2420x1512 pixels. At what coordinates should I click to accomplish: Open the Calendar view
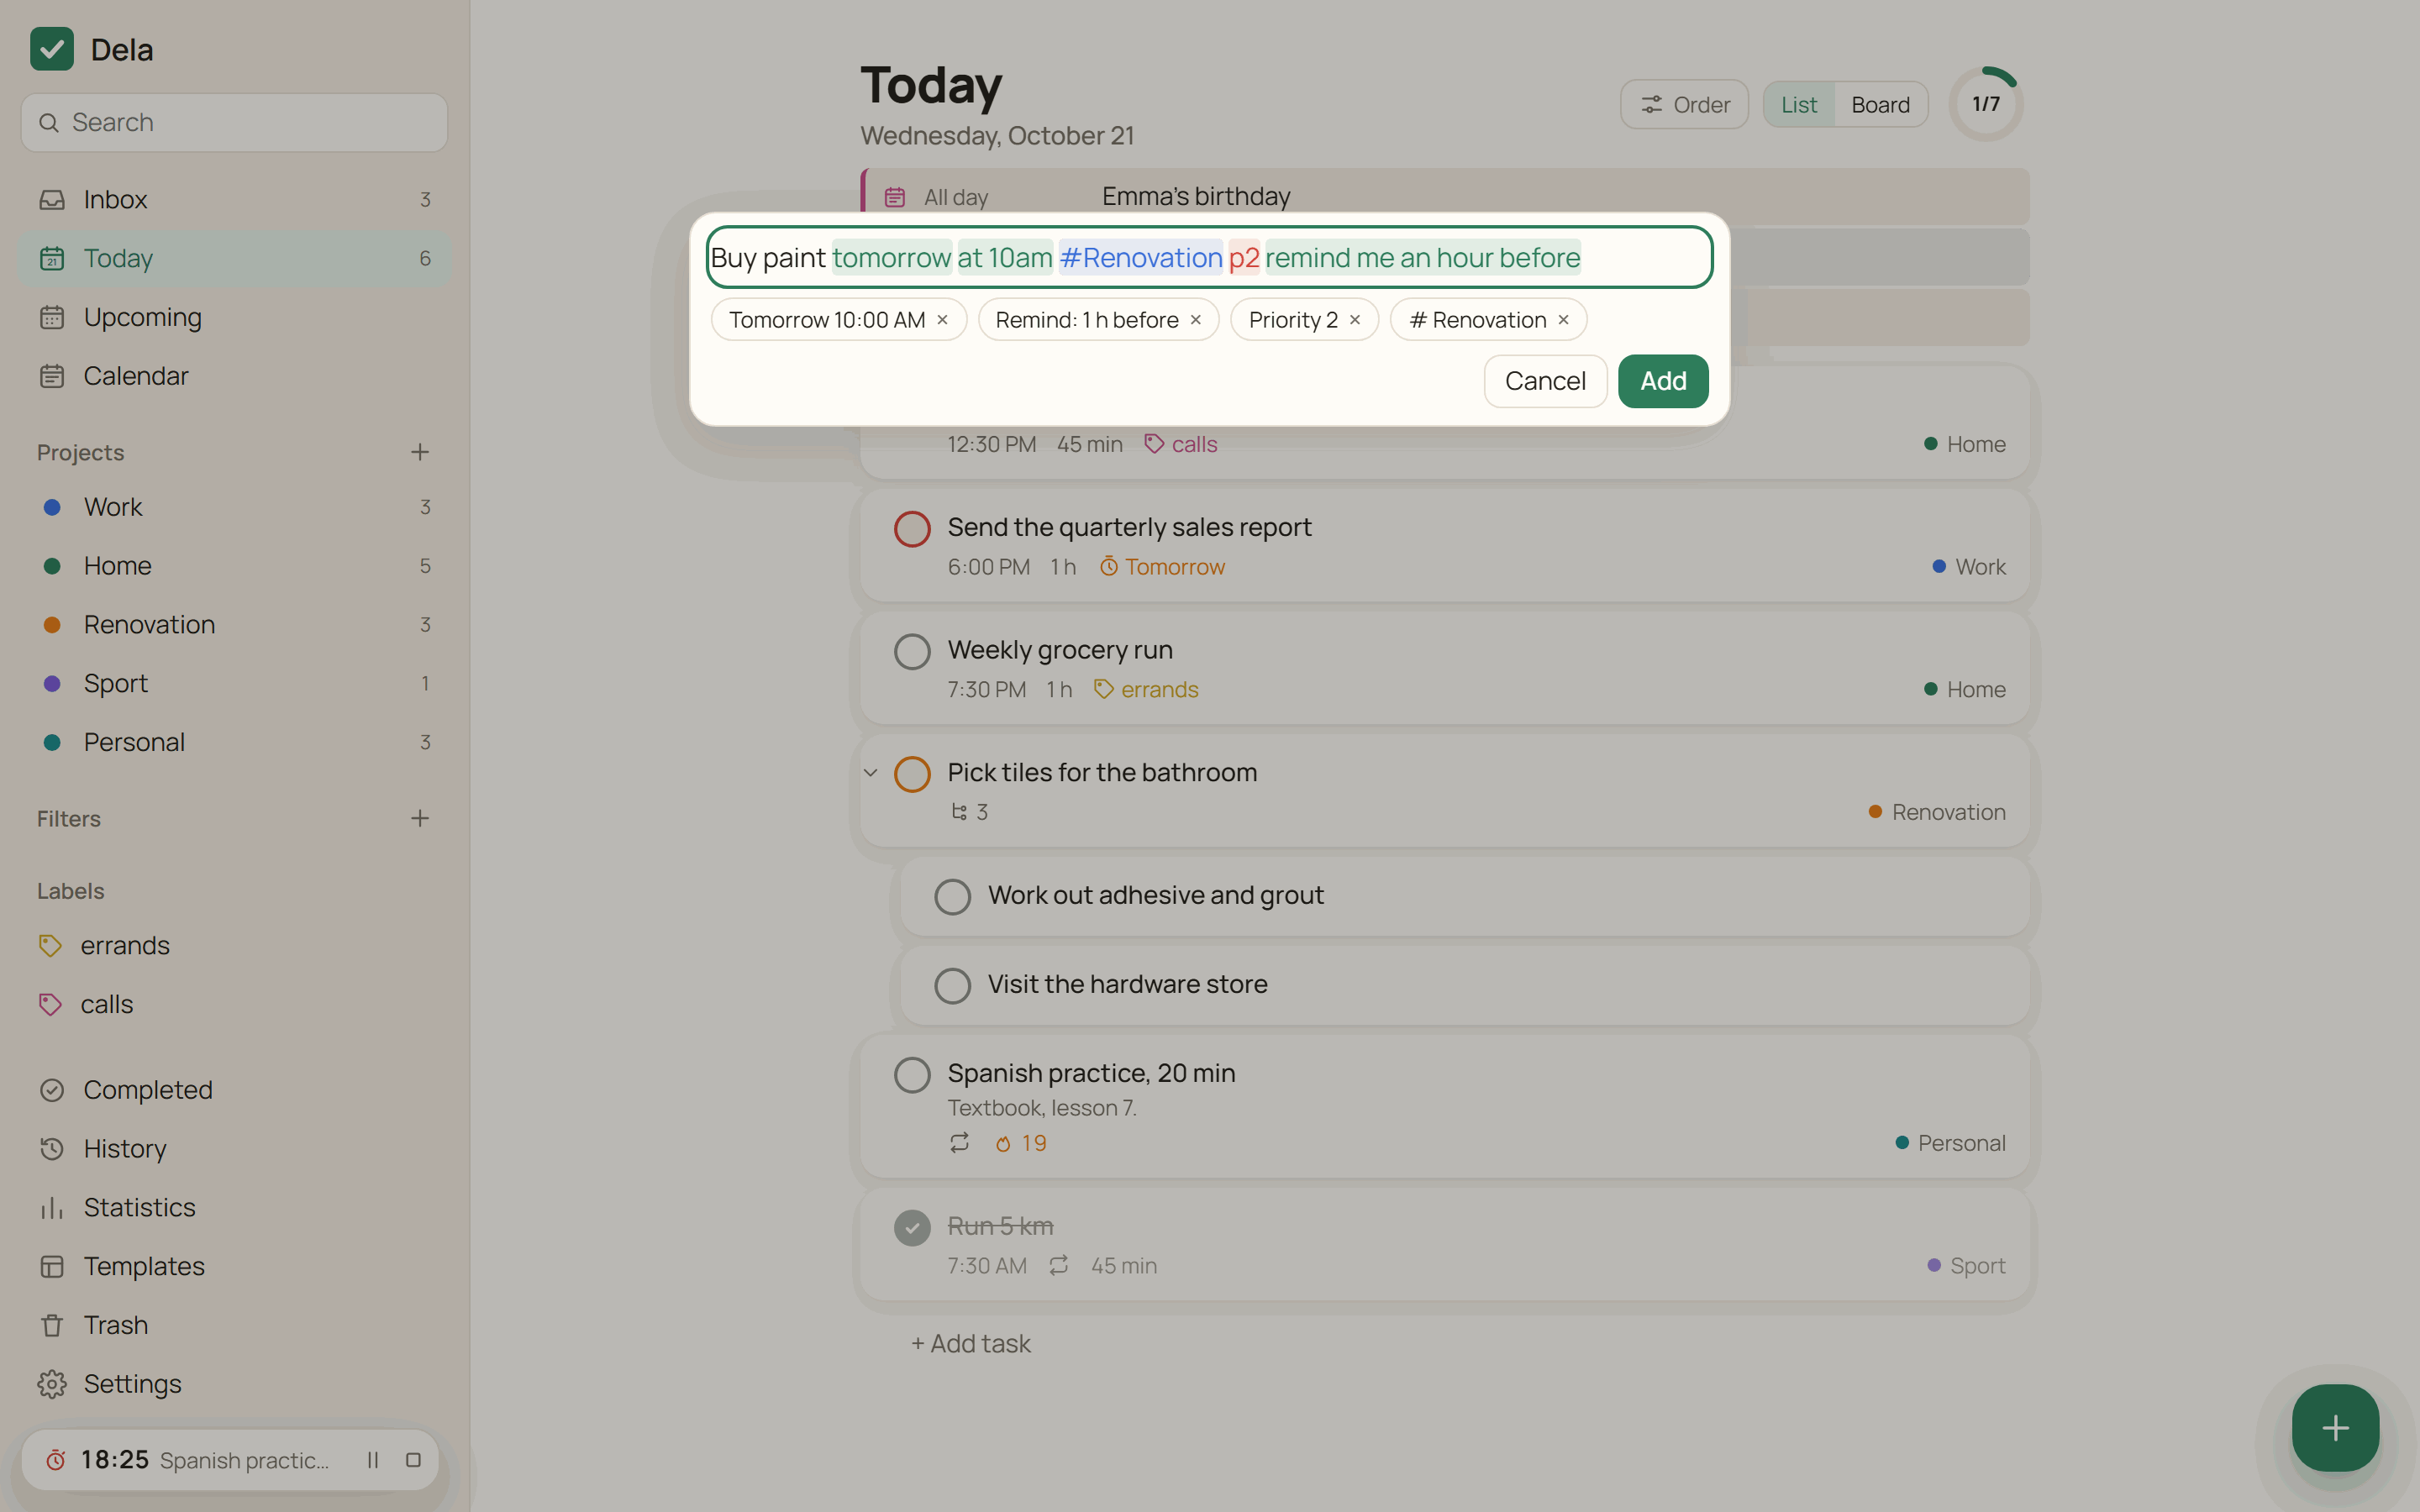234,376
